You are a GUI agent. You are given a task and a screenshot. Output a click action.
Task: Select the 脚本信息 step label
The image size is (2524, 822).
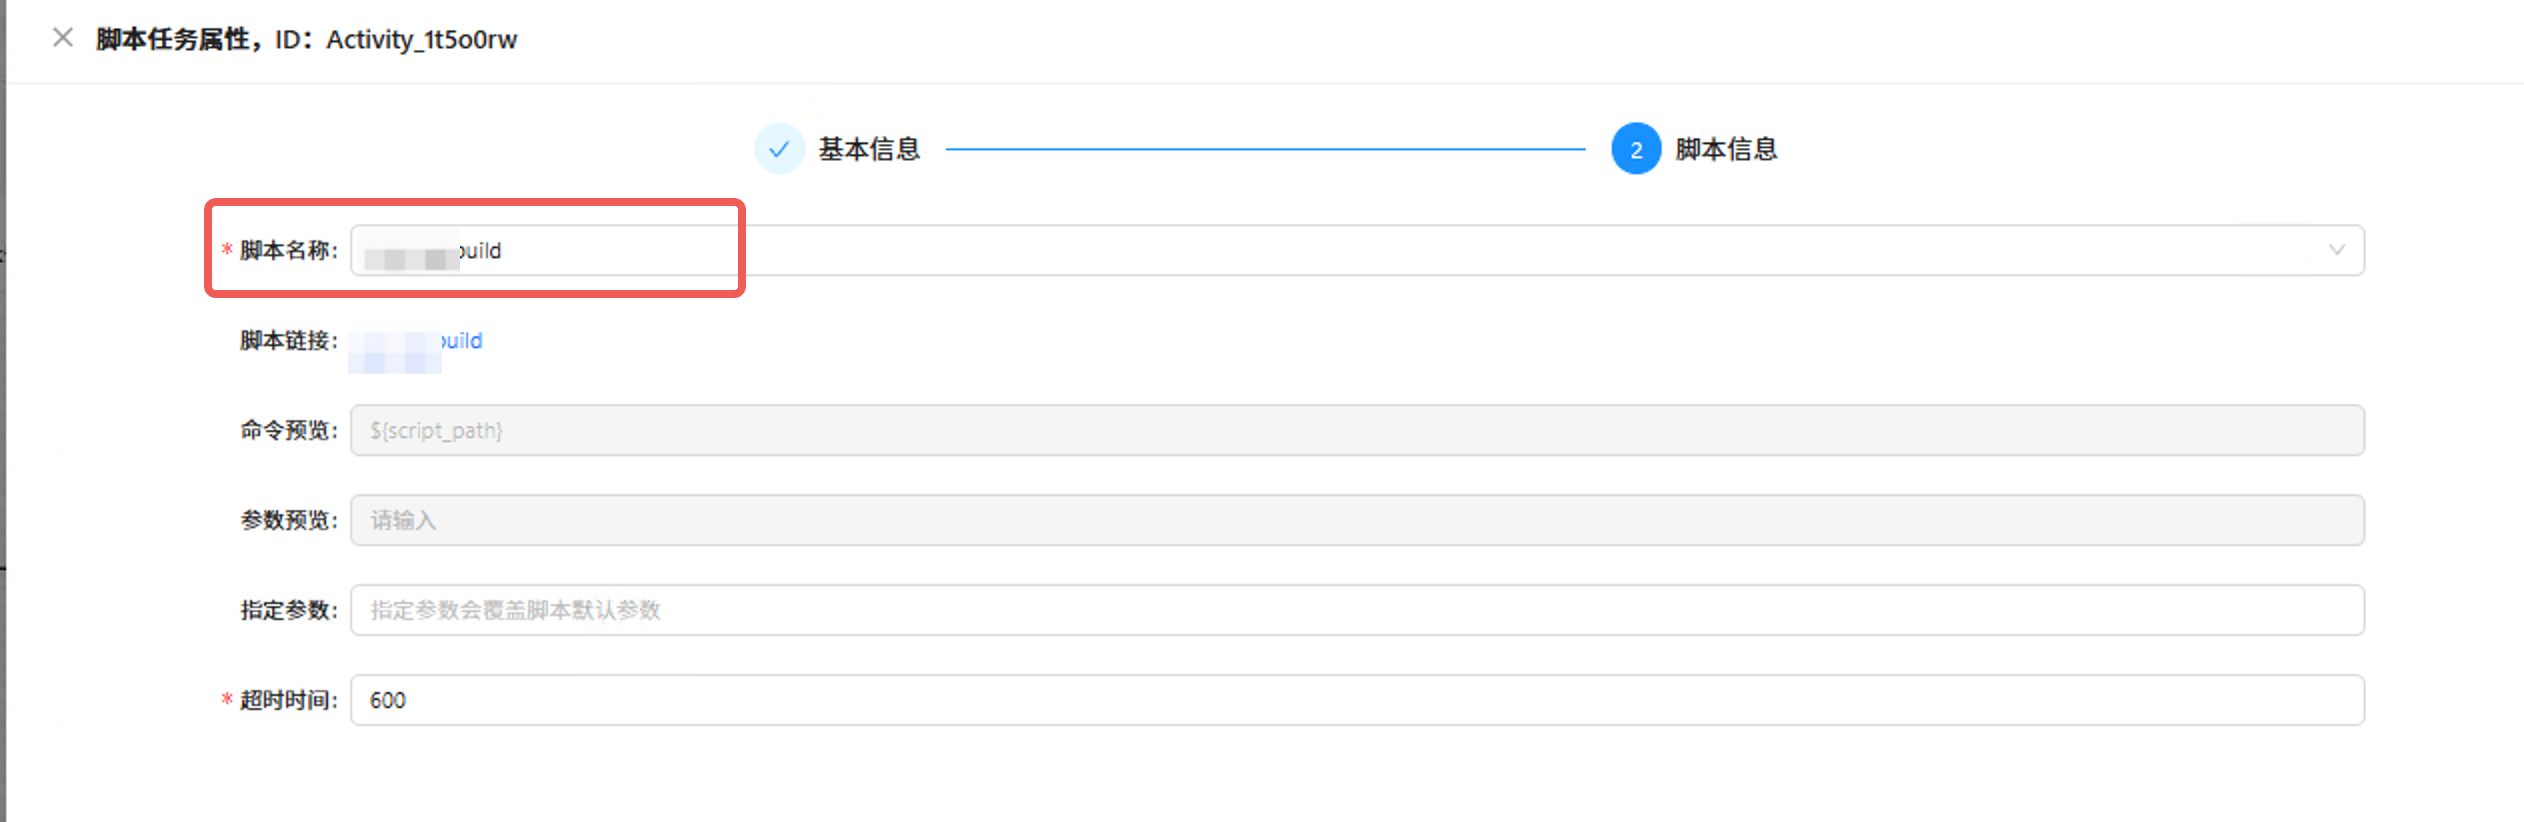pos(1726,149)
